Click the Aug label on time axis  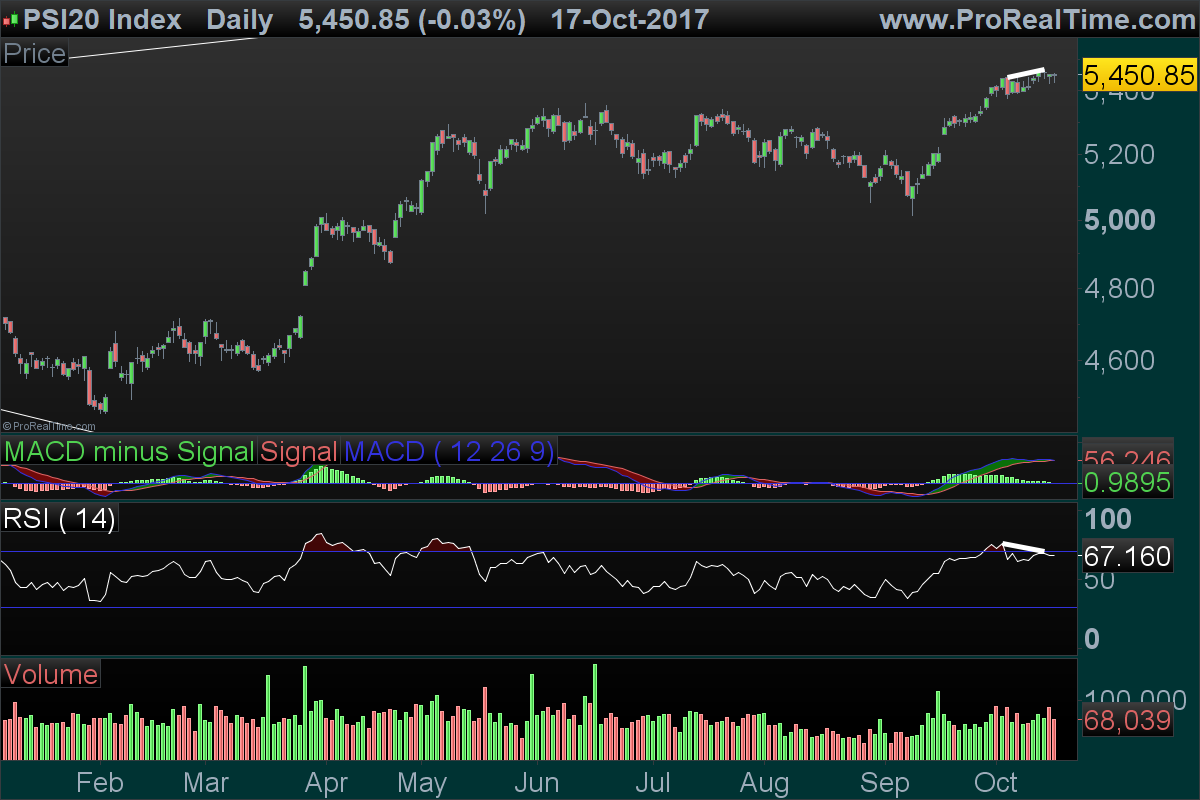tap(767, 782)
